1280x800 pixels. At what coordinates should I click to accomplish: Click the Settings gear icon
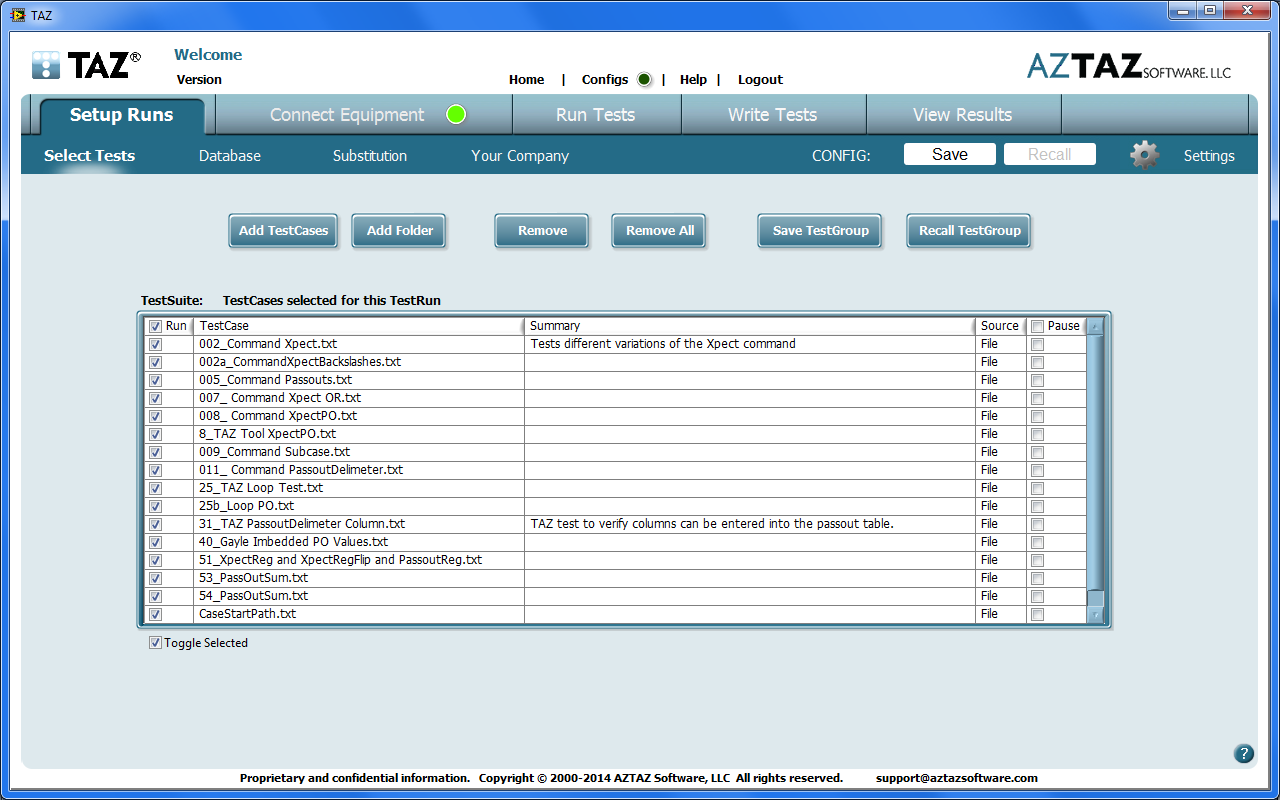[1144, 155]
